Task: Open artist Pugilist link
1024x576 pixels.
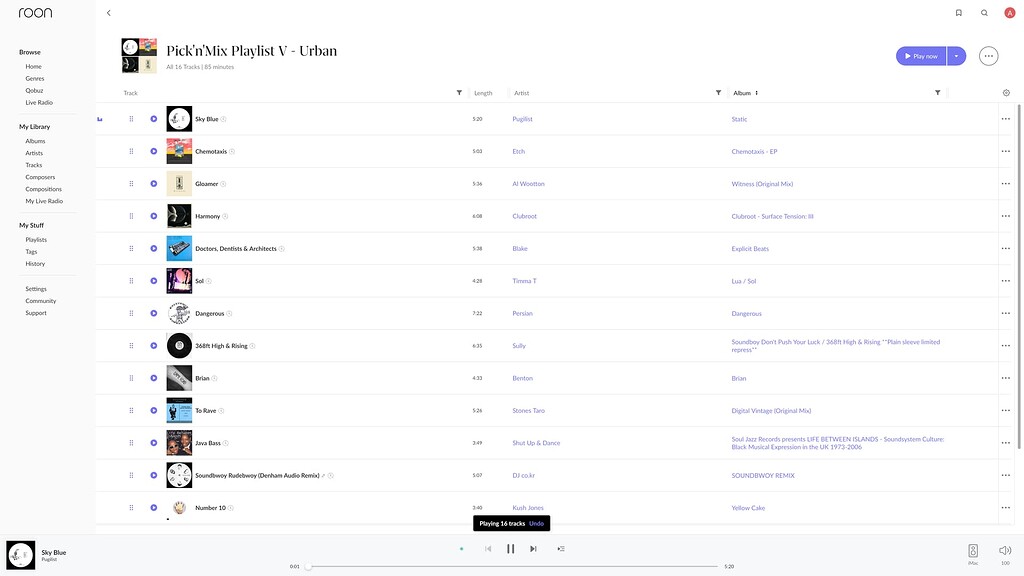Action: [x=522, y=119]
